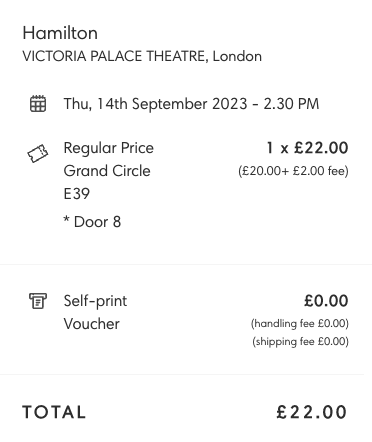Click the seat number E39
The height and width of the screenshot is (442, 372).
(x=77, y=194)
